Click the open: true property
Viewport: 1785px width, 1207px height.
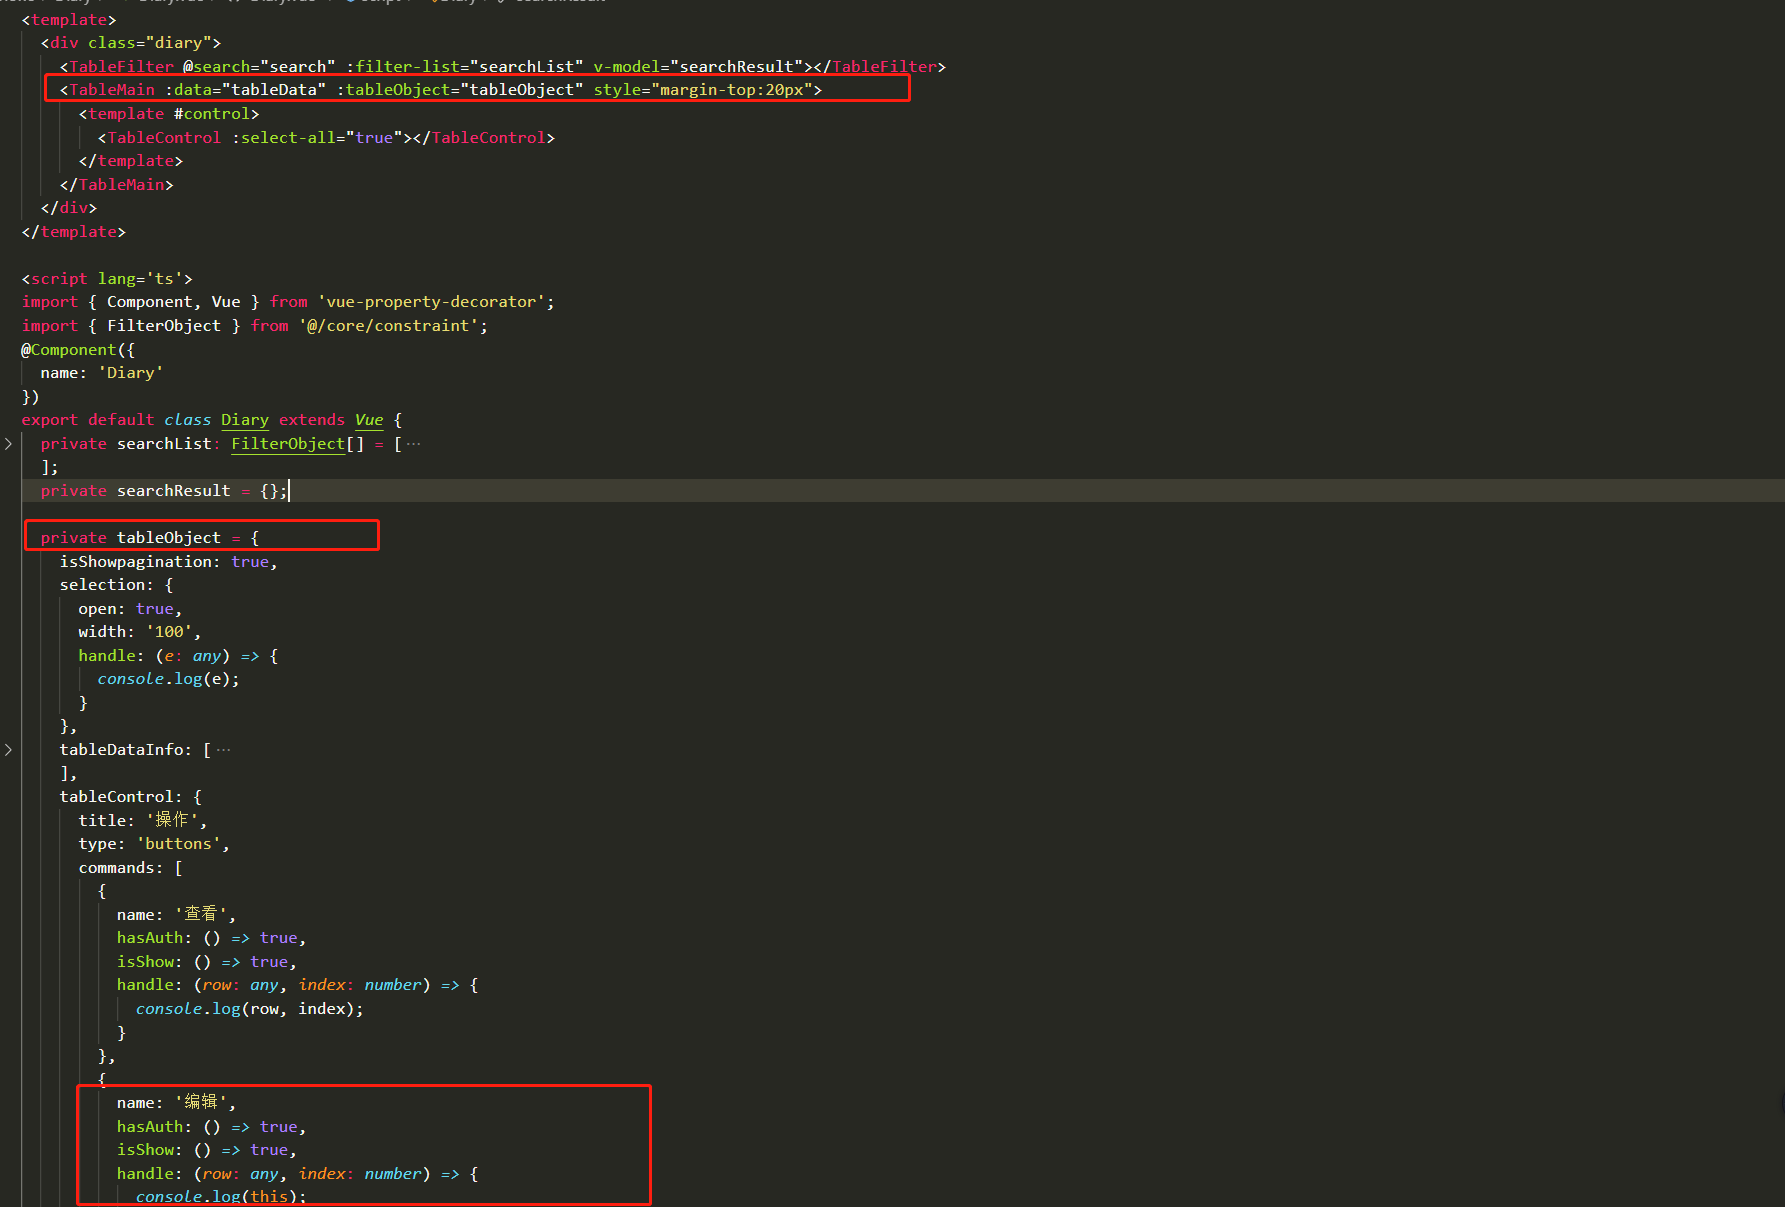click(126, 609)
